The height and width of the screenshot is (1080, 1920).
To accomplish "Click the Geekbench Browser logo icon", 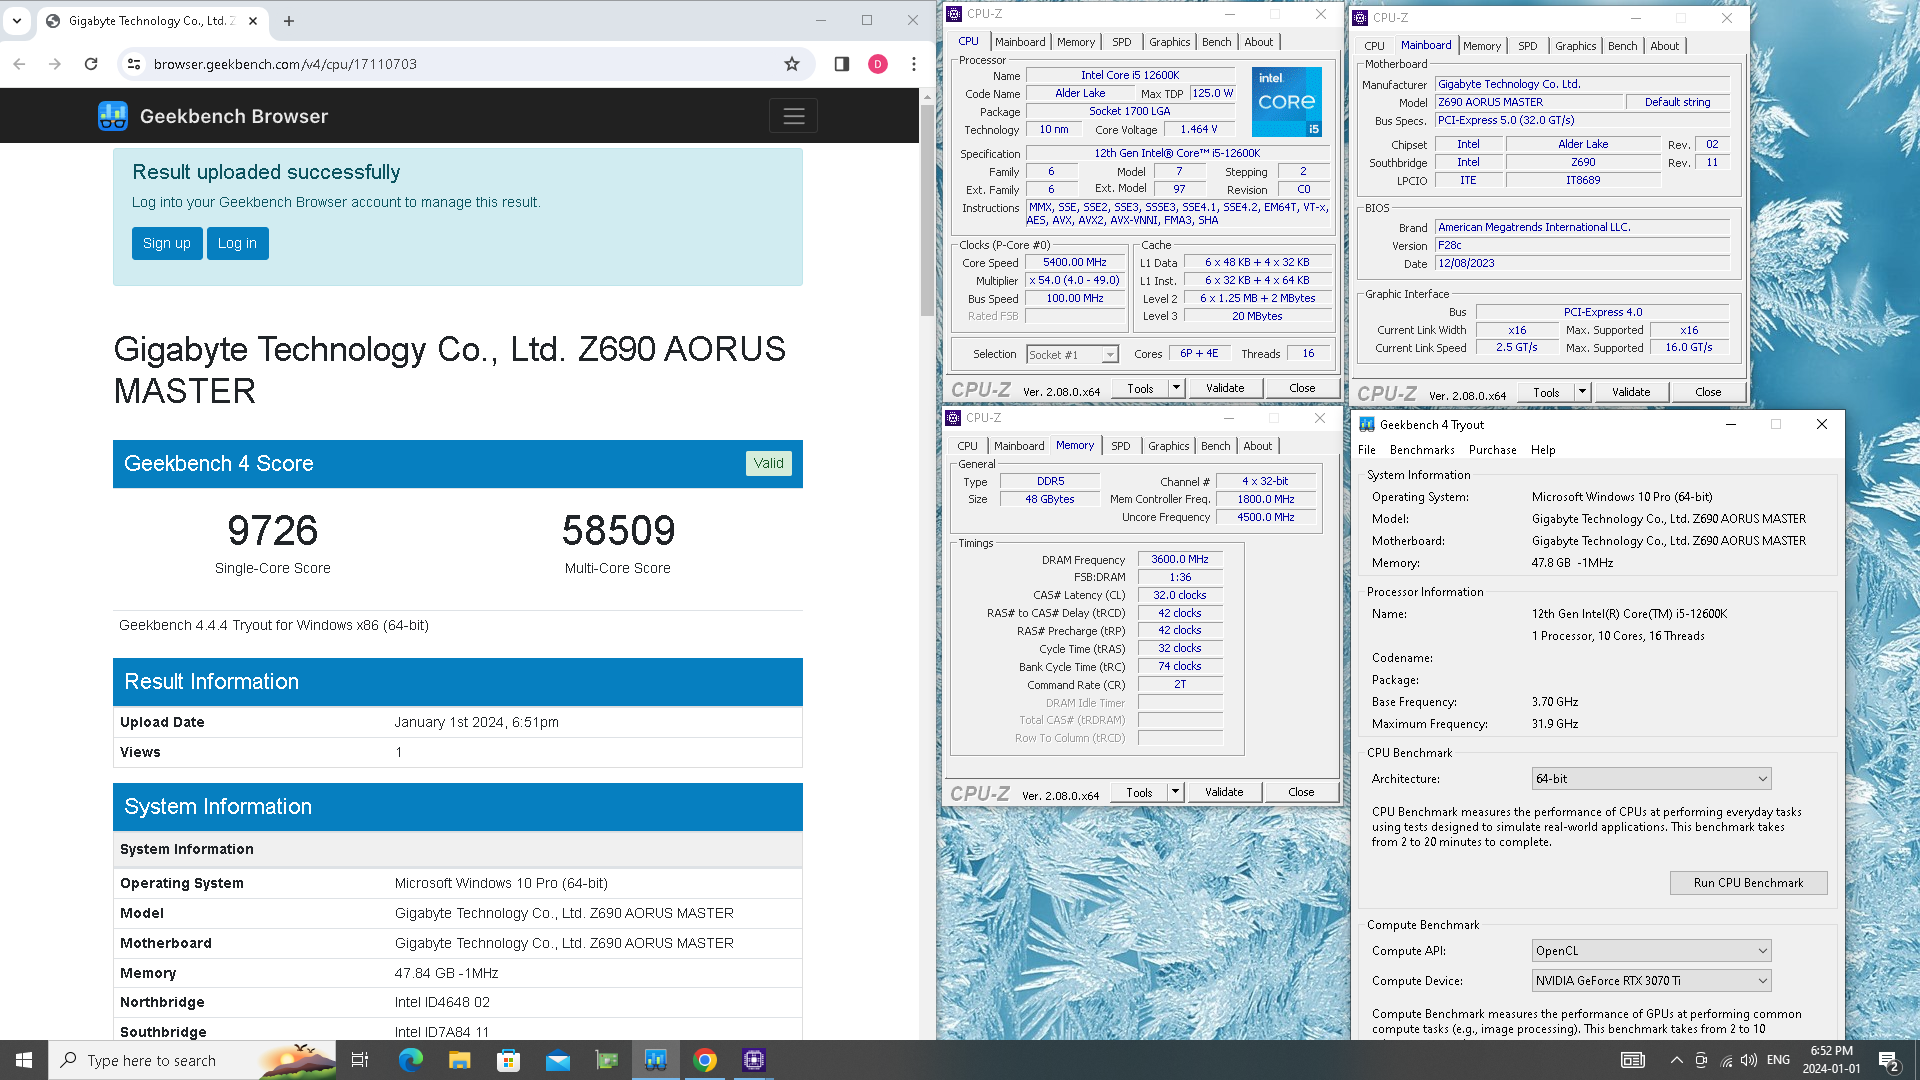I will tap(113, 116).
